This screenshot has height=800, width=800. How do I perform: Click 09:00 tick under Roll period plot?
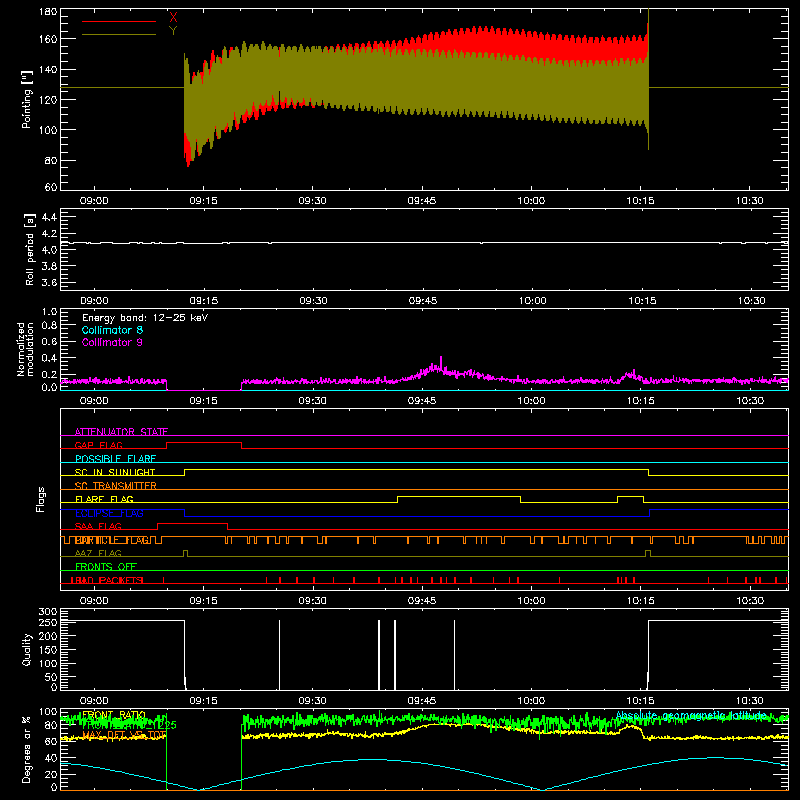[x=94, y=301]
